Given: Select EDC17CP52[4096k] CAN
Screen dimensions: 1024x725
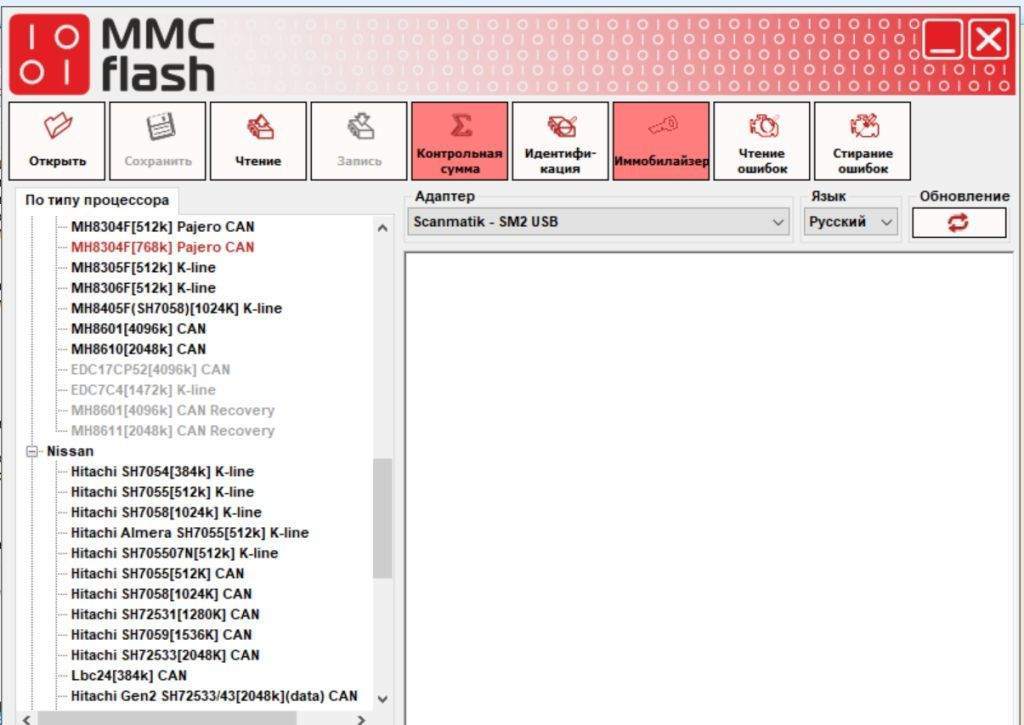Looking at the screenshot, I should tap(150, 370).
